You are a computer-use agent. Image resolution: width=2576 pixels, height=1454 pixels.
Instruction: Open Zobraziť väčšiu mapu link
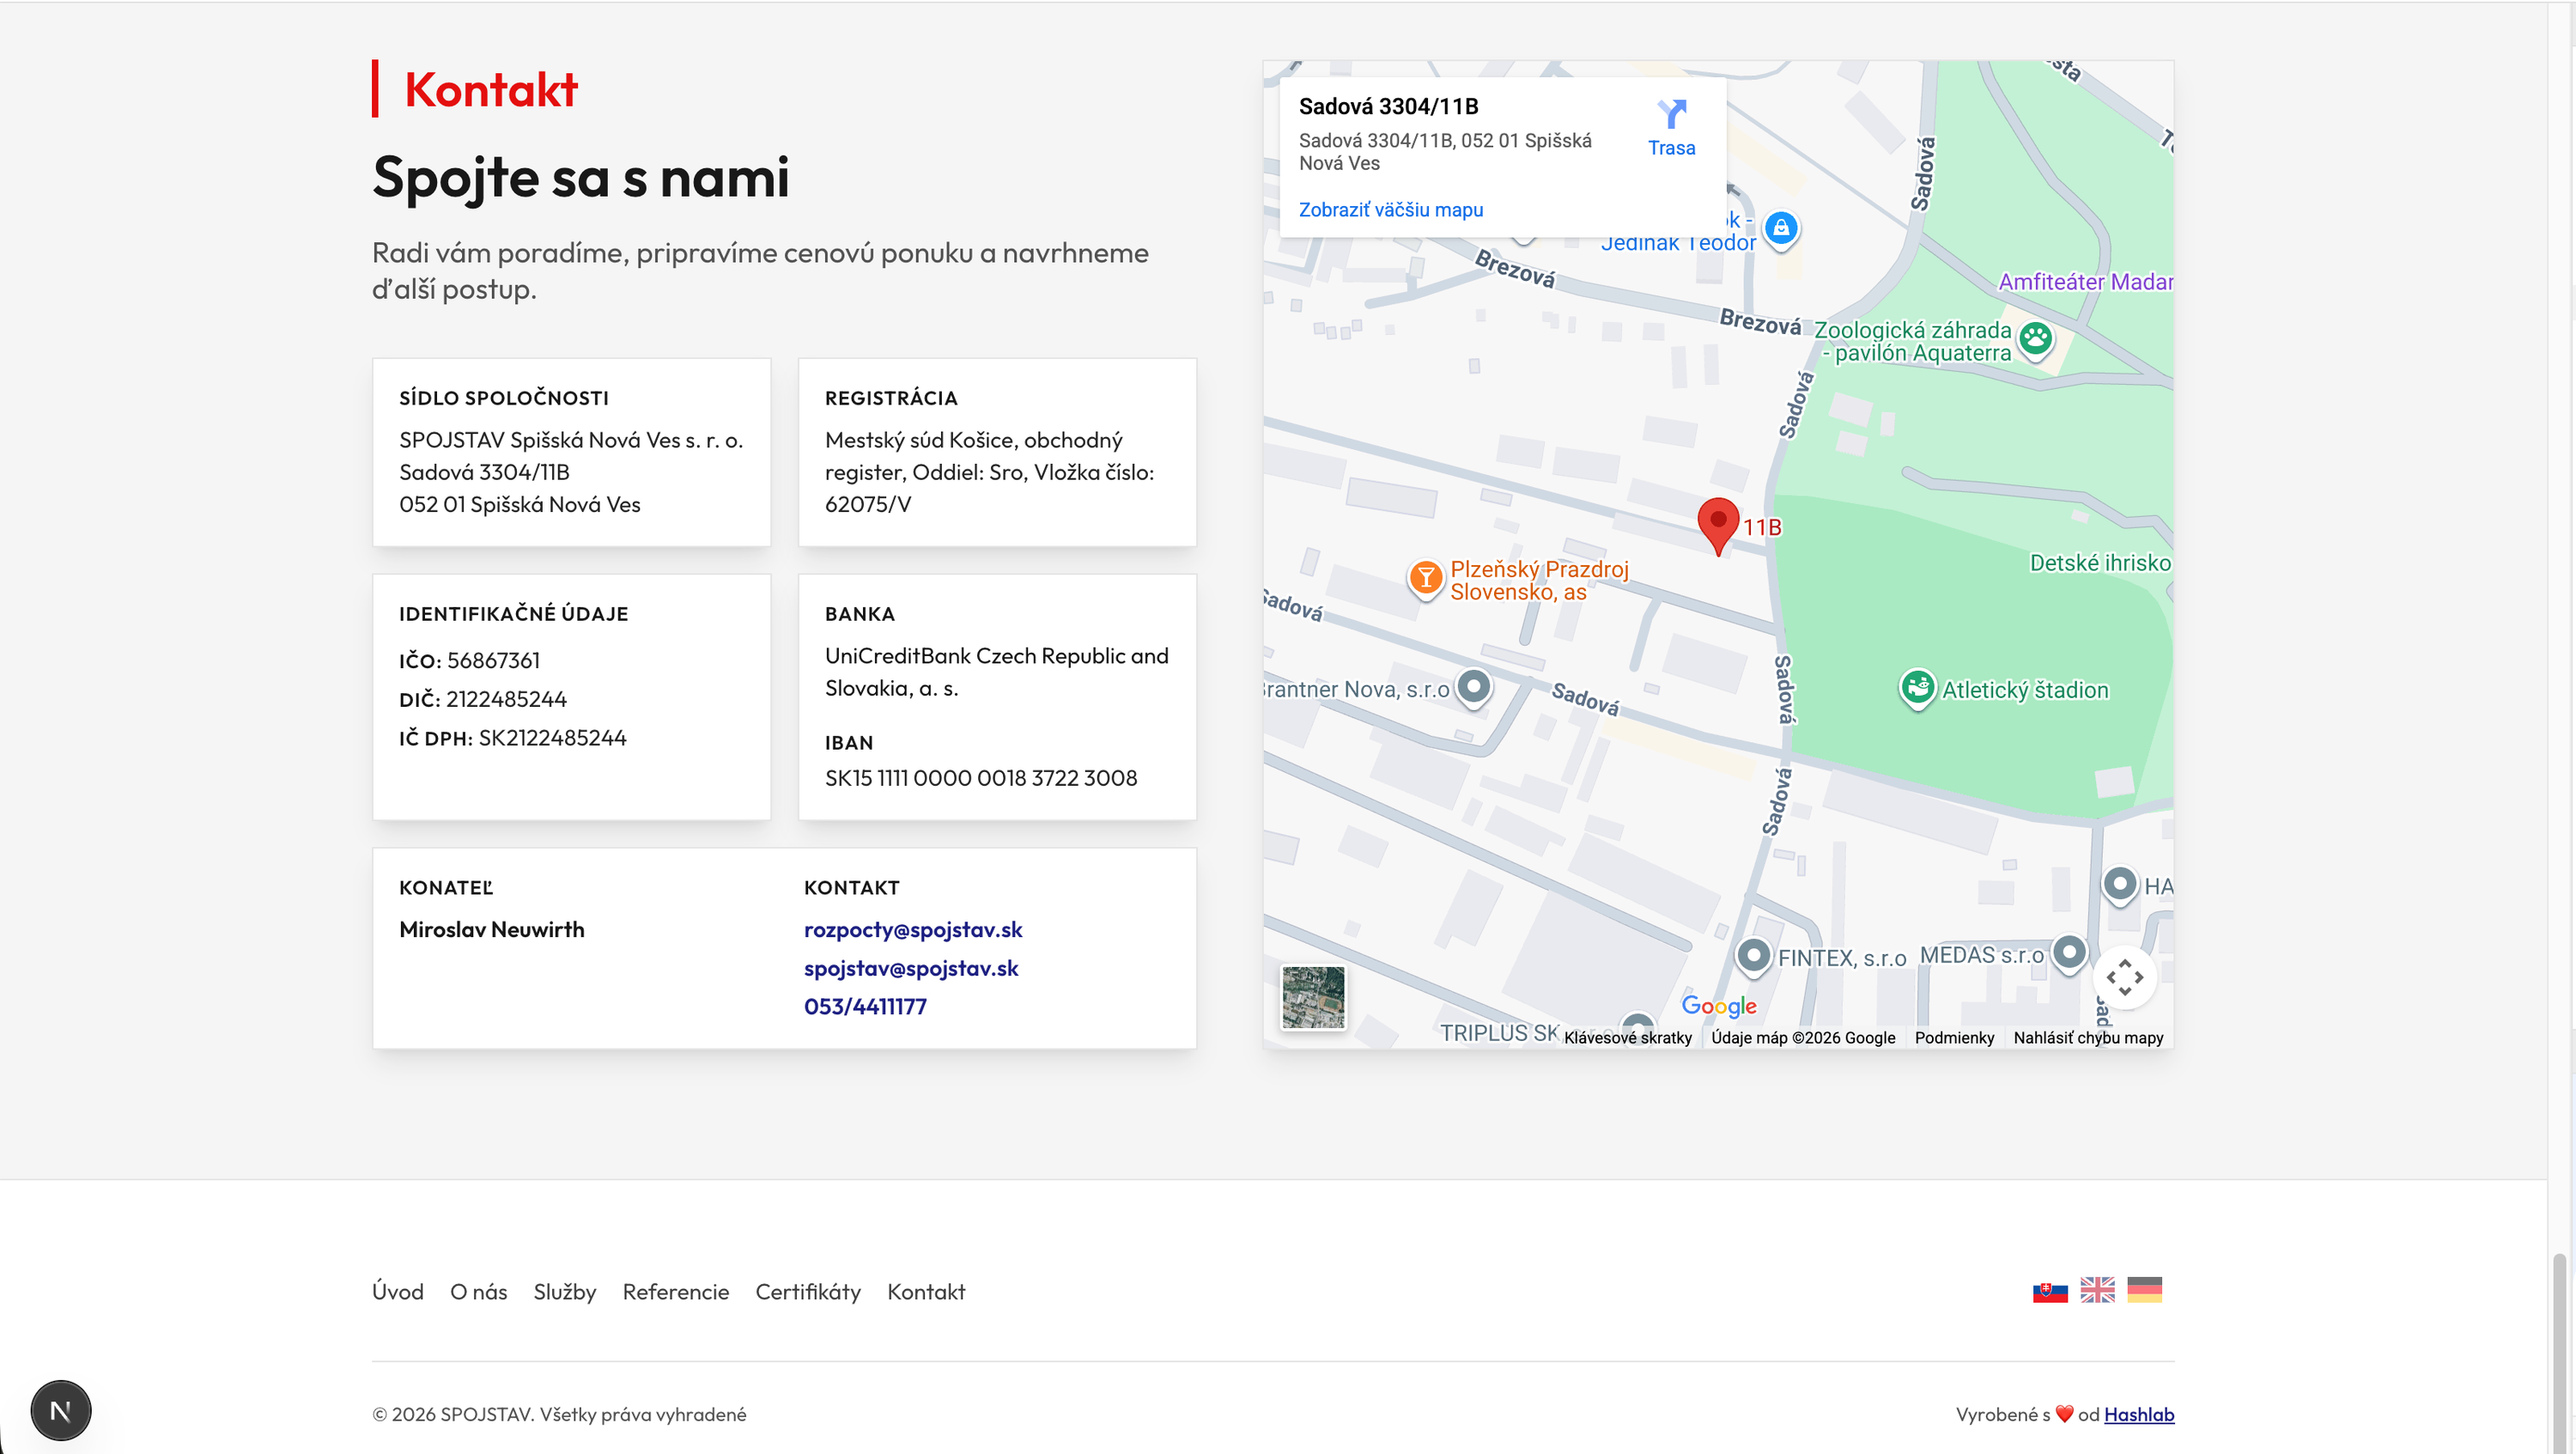point(1390,210)
